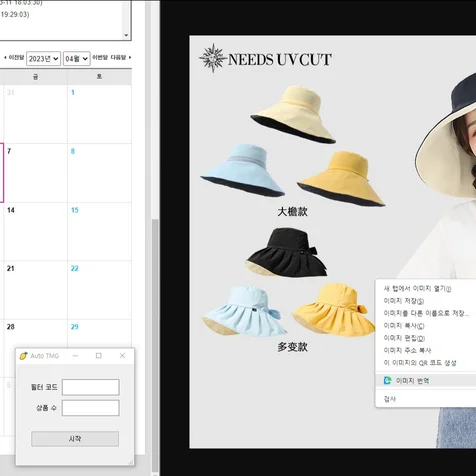The height and width of the screenshot is (476, 476).
Task: Minimize the Auto TMG window
Action: (x=75, y=356)
